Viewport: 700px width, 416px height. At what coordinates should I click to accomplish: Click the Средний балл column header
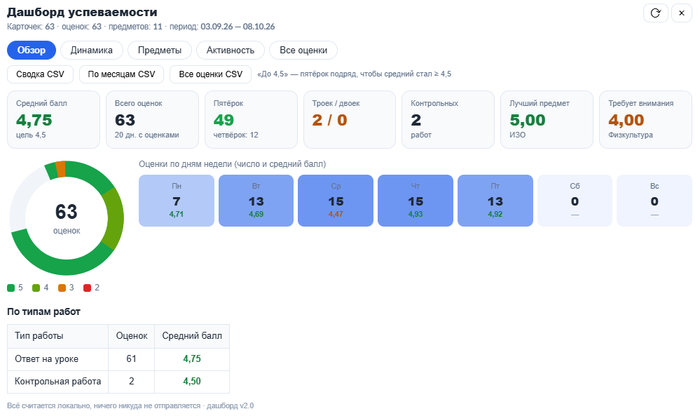pyautogui.click(x=192, y=336)
